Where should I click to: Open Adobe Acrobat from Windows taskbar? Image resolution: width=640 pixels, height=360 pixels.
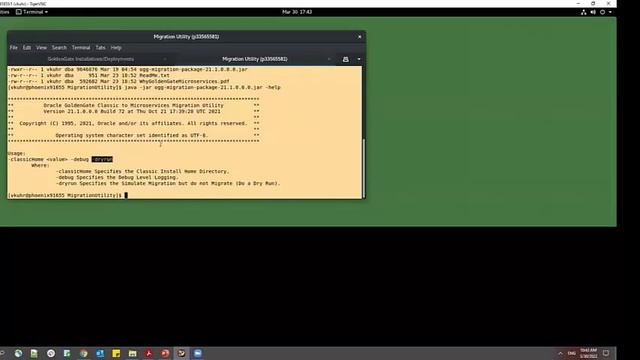coord(149,353)
